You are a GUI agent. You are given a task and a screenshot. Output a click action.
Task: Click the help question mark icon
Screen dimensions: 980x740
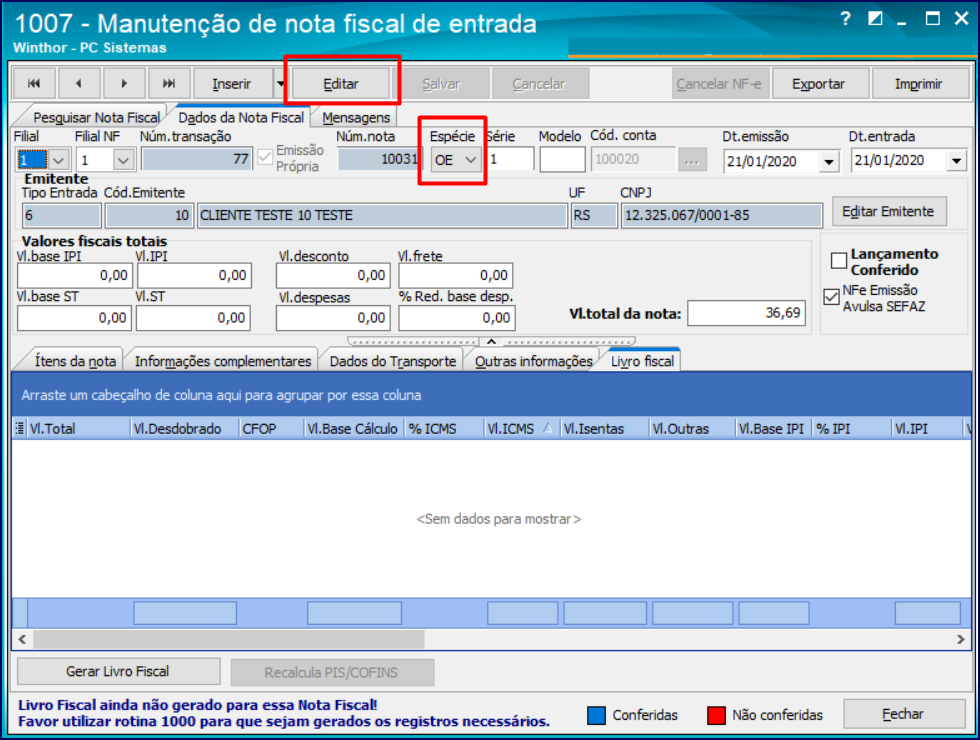(x=846, y=19)
